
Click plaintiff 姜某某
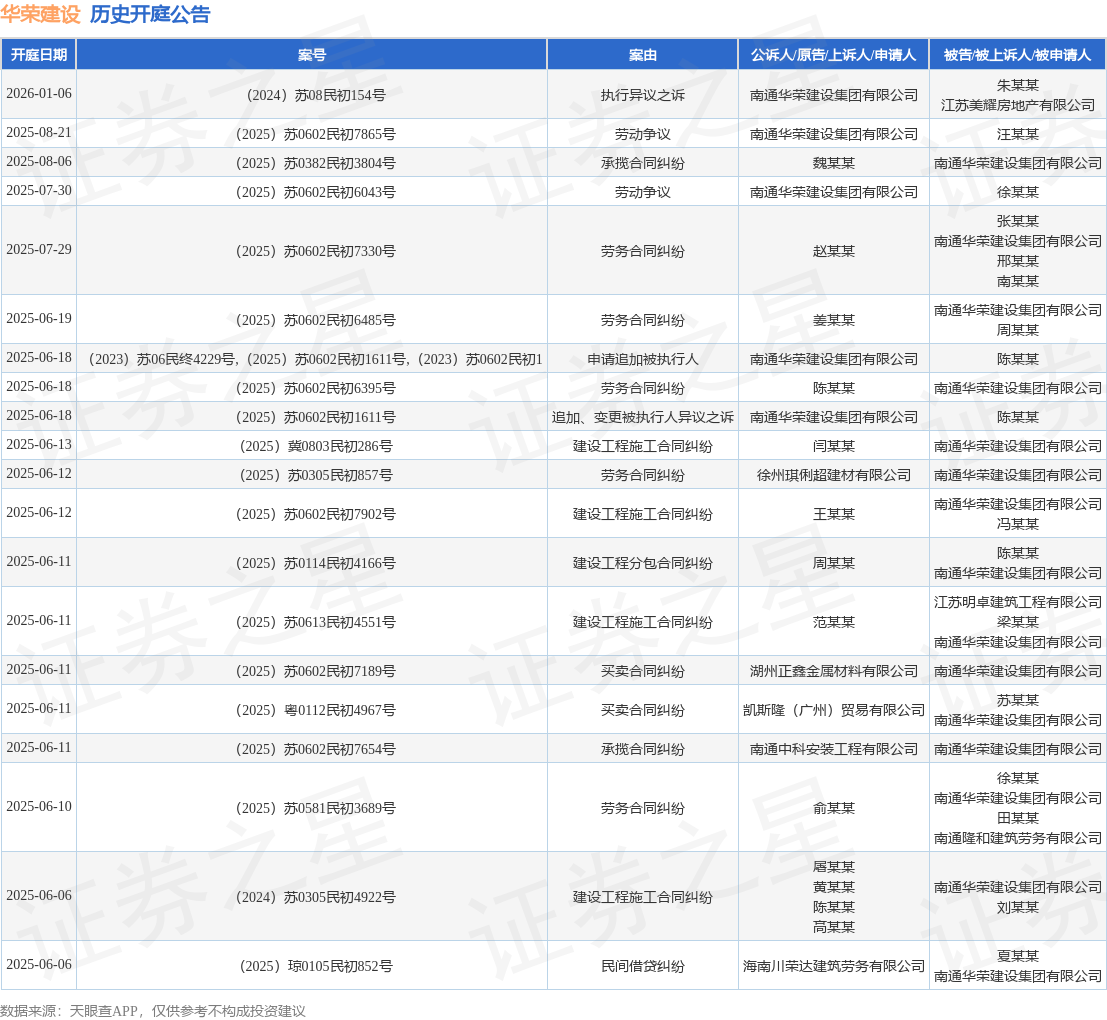833,320
